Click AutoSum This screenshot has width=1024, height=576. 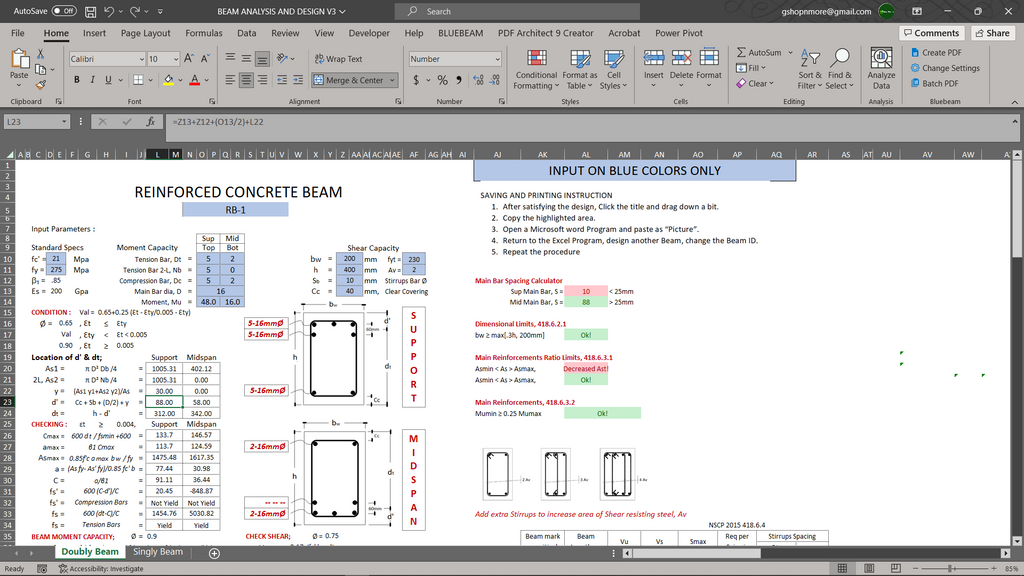click(x=758, y=52)
